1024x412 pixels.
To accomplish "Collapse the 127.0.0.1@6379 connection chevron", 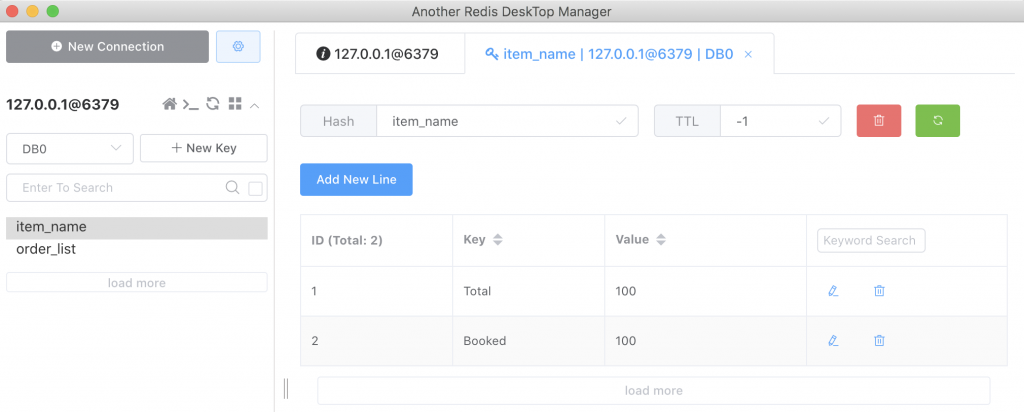I will pyautogui.click(x=255, y=104).
